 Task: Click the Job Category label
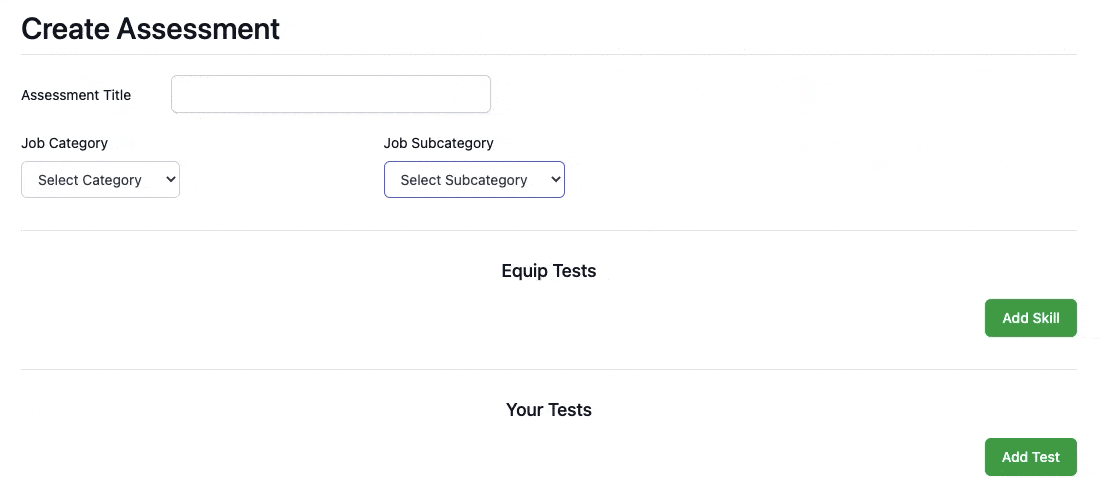[x=64, y=143]
